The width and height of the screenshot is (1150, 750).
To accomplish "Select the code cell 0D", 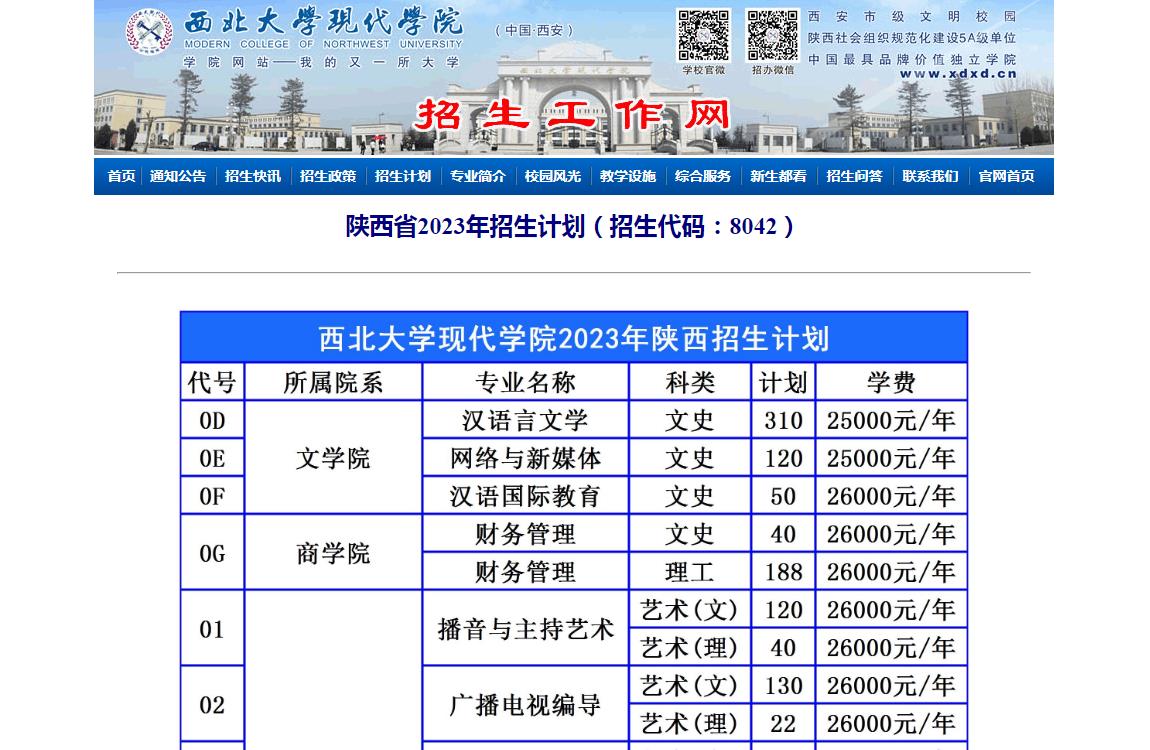I will 212,420.
